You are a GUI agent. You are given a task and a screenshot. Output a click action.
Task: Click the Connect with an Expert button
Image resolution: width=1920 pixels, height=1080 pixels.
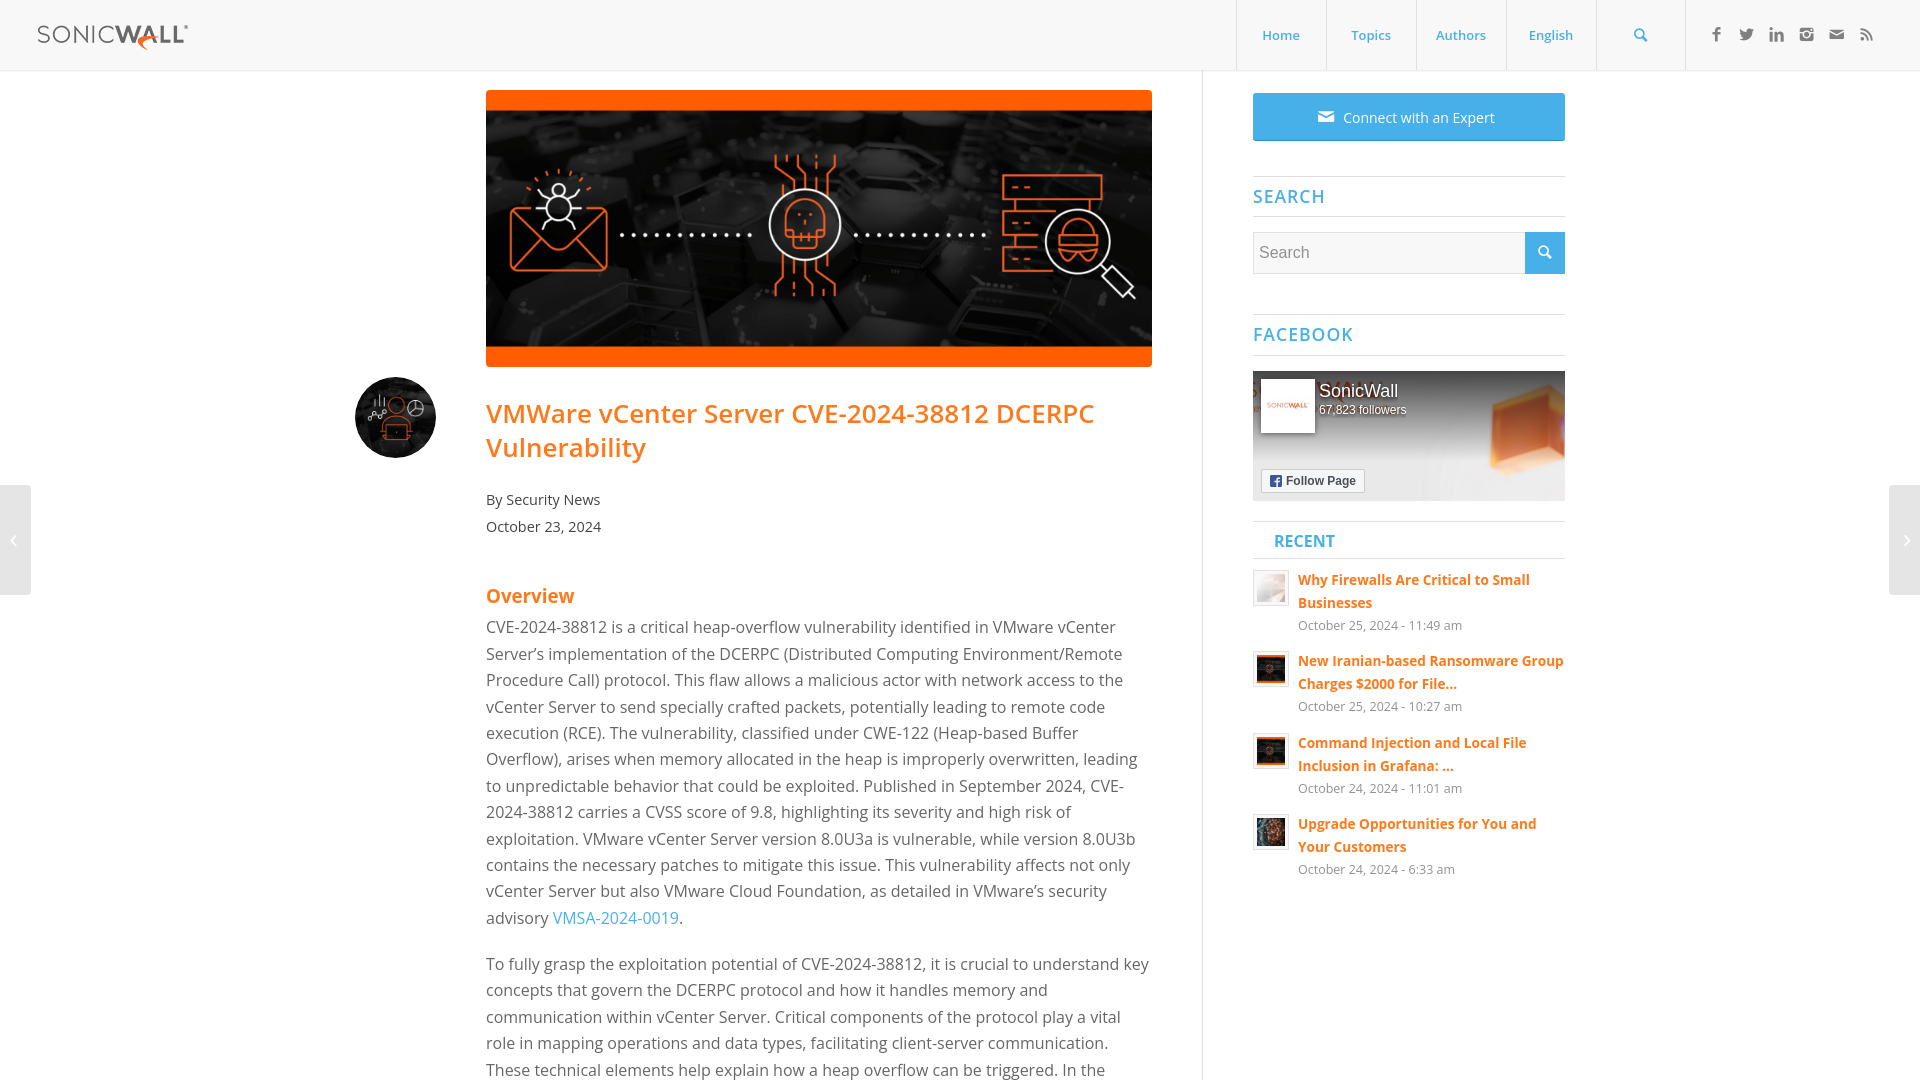coord(1408,116)
